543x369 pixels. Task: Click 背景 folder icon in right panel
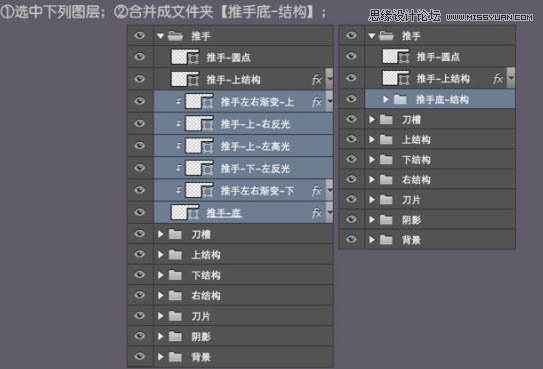click(386, 240)
